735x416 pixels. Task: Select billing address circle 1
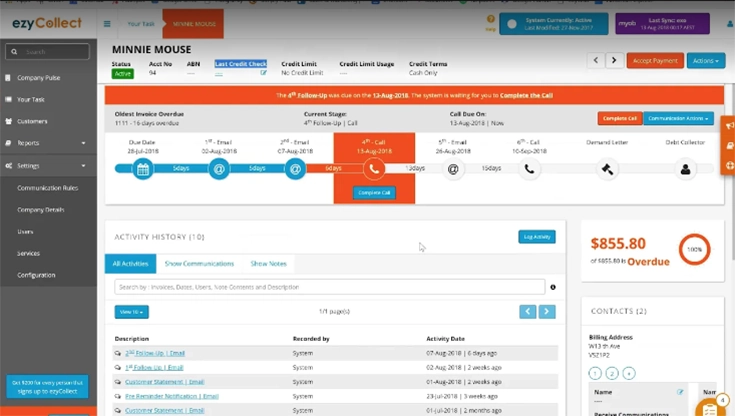(595, 373)
